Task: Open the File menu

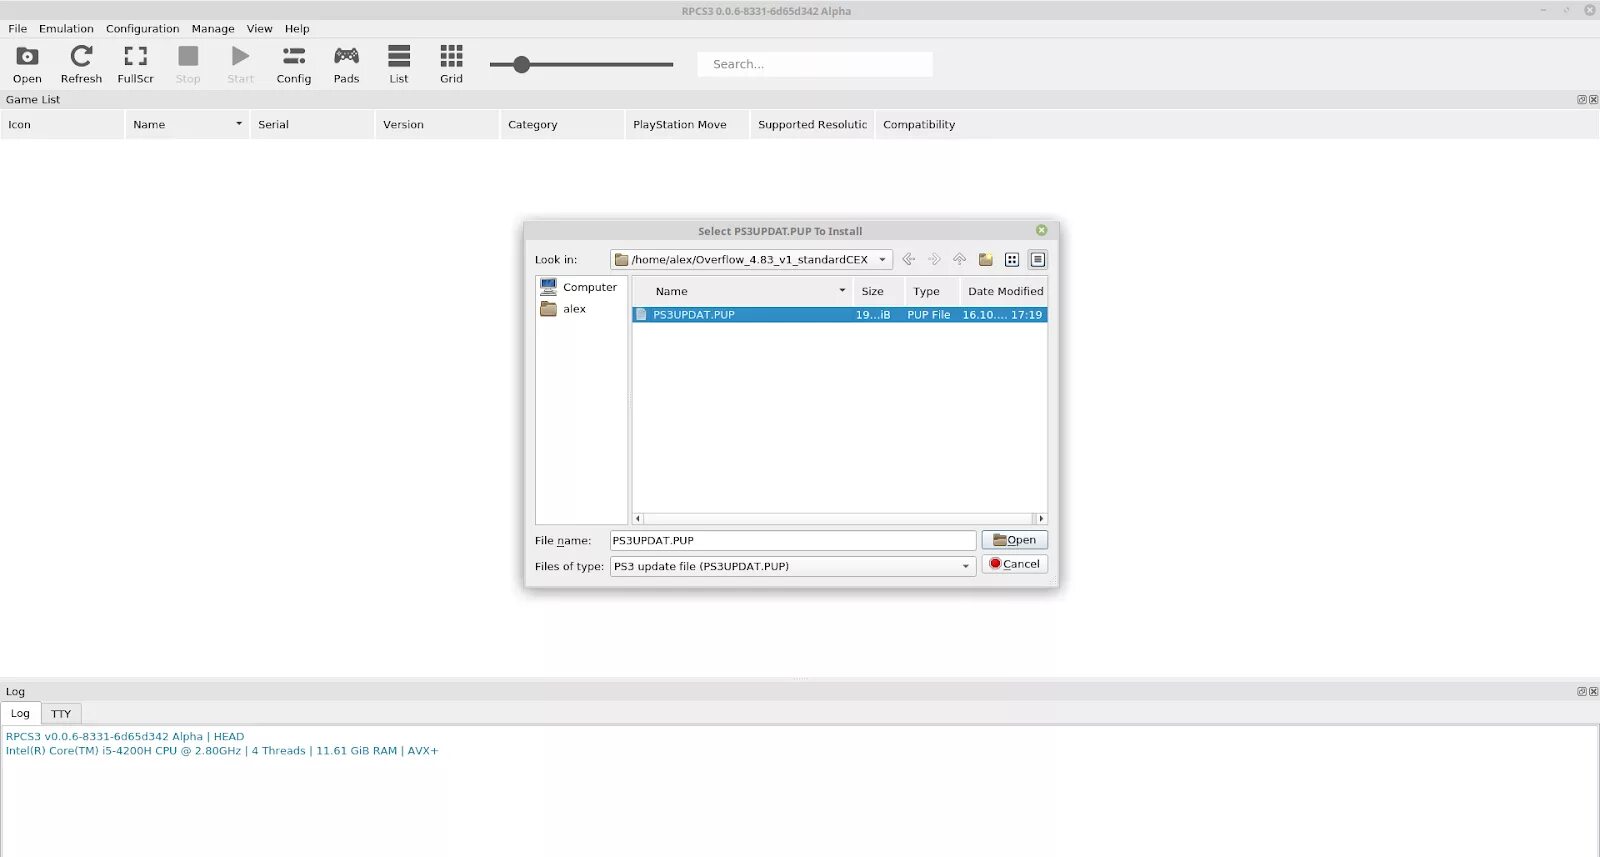Action: (x=18, y=29)
